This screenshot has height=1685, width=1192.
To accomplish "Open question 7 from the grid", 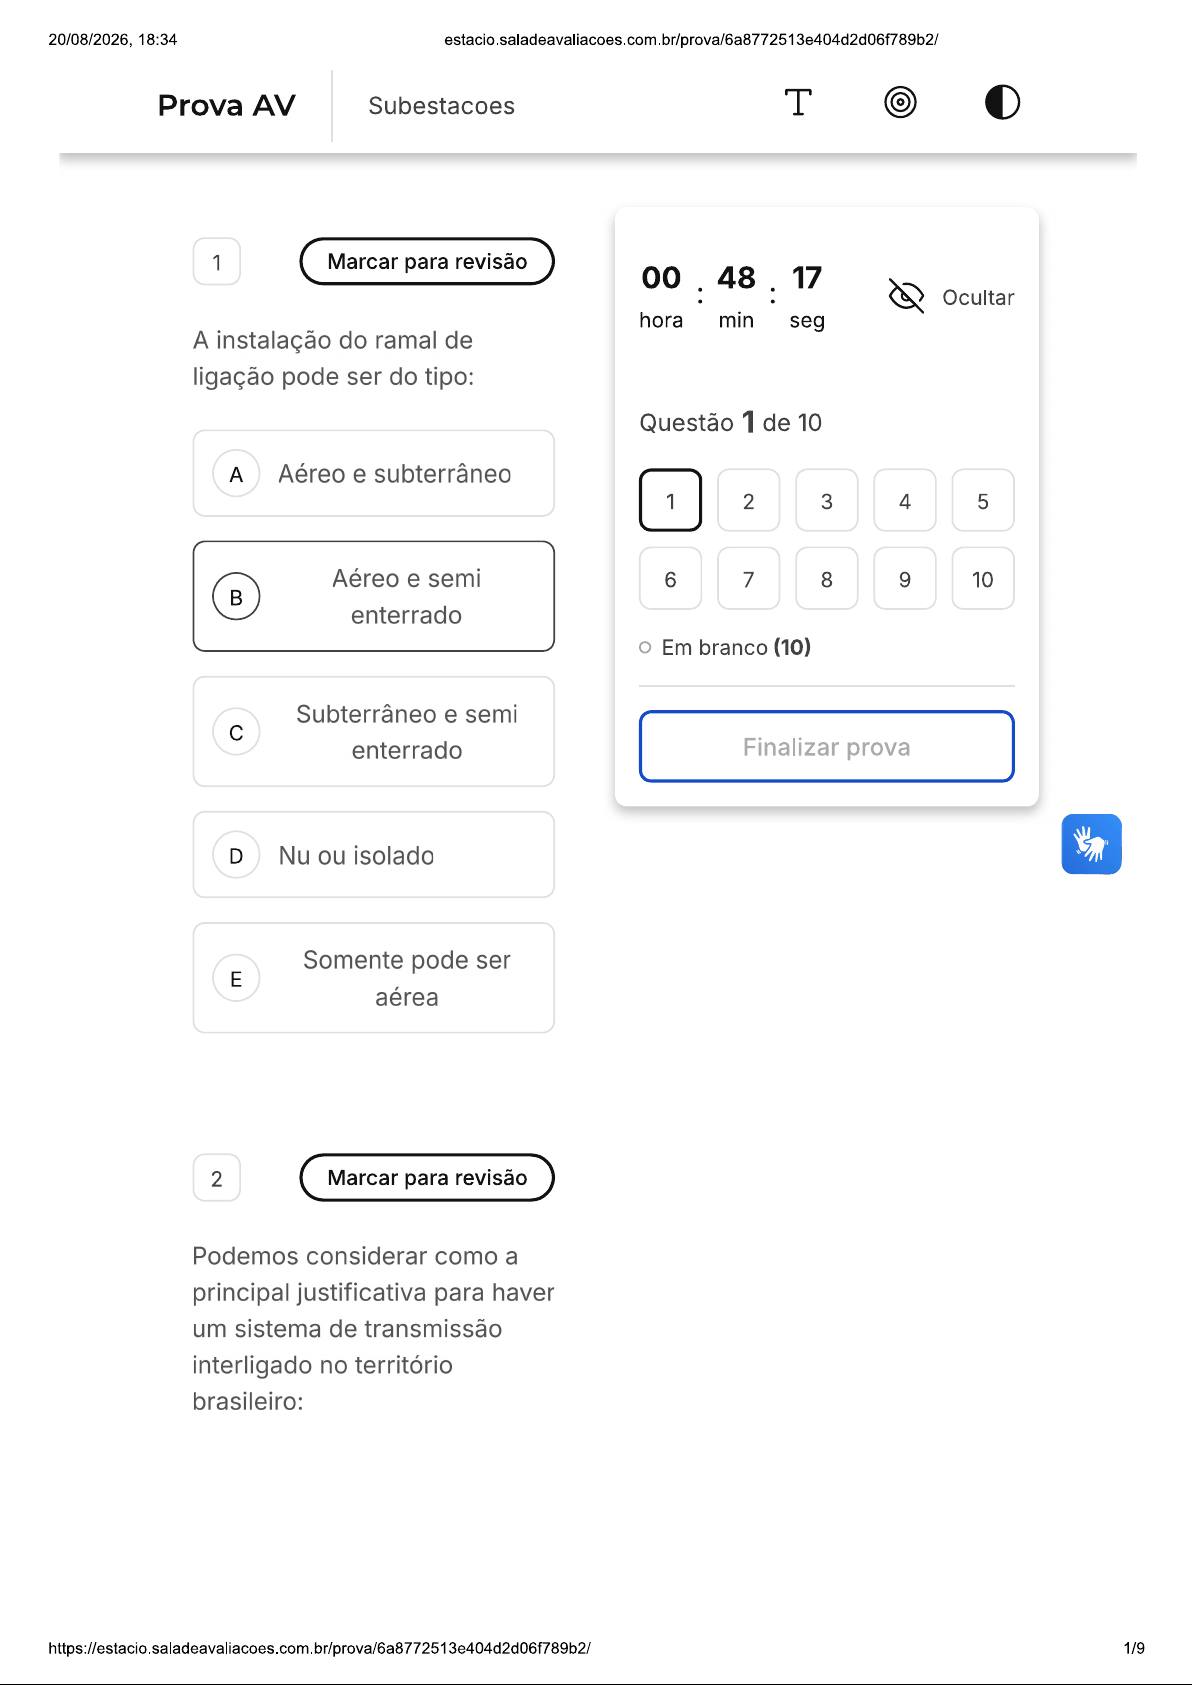I will [x=748, y=578].
